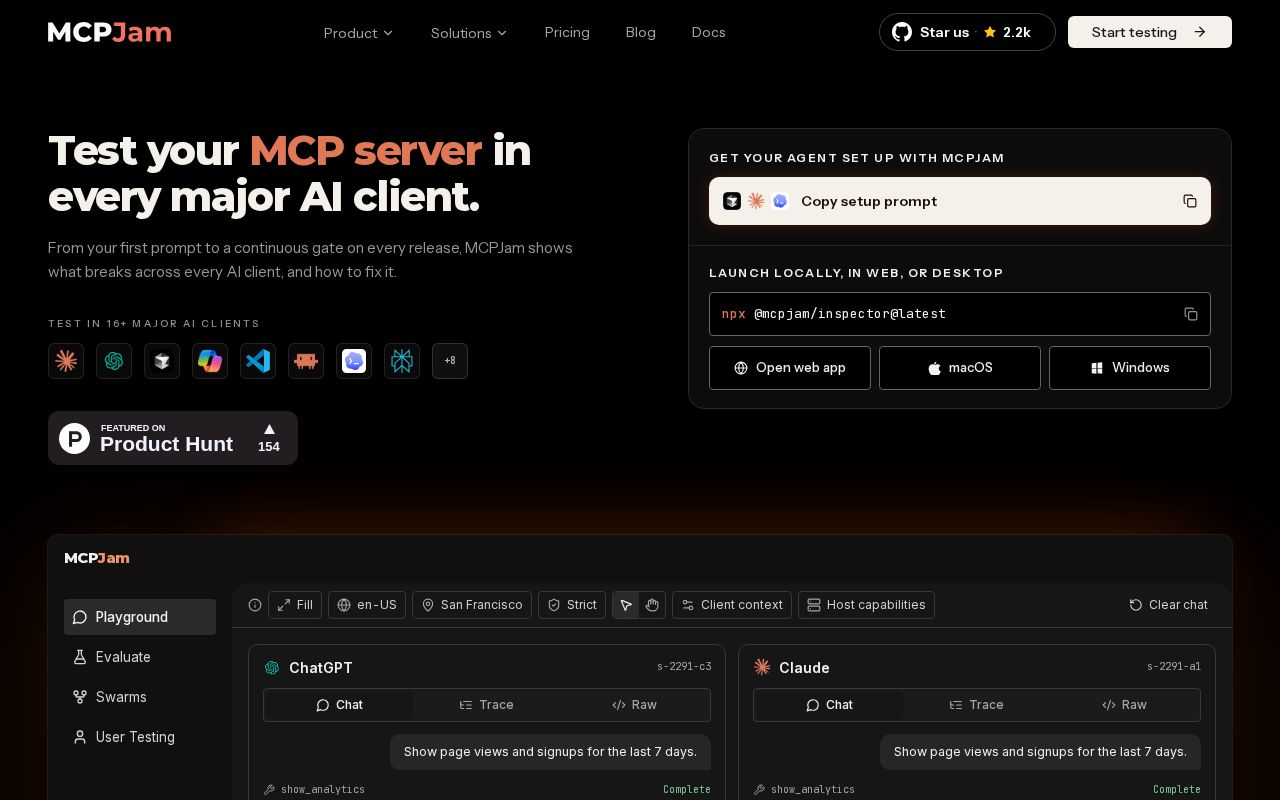Select the pointer cursor tool
This screenshot has height=800, width=1280.
(x=626, y=605)
